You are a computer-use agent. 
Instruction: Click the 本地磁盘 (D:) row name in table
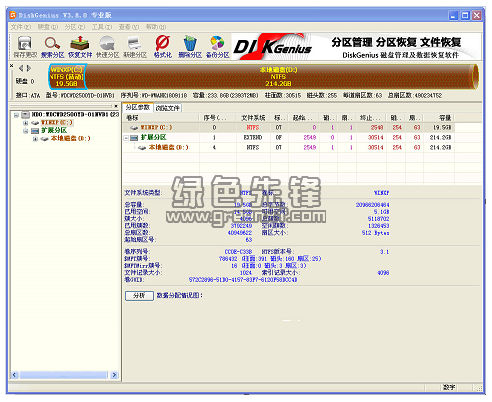click(168, 148)
